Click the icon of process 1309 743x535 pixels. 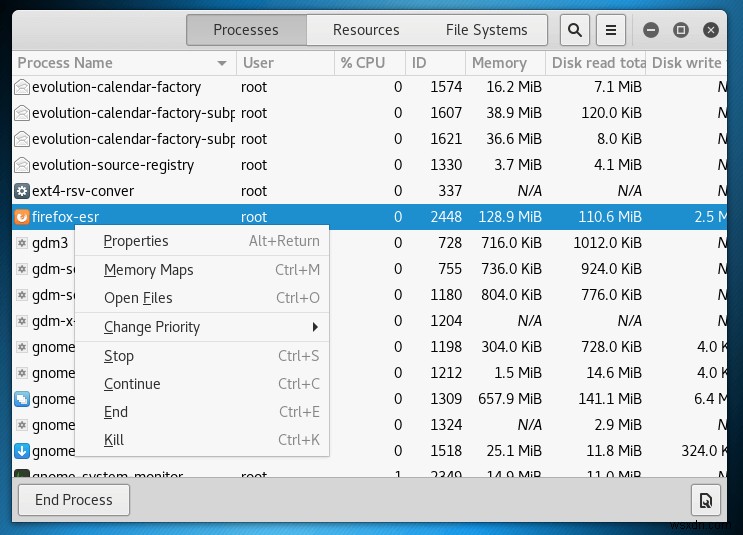tap(22, 399)
